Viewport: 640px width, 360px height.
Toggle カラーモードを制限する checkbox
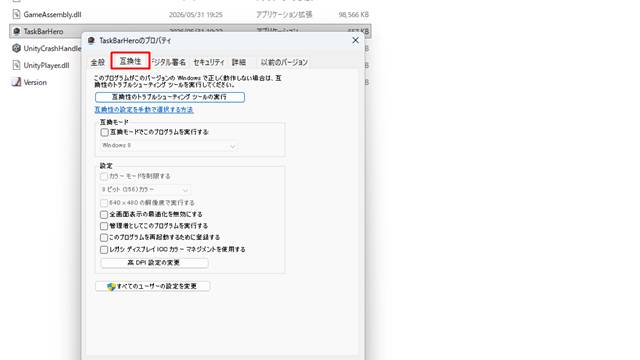pyautogui.click(x=104, y=176)
